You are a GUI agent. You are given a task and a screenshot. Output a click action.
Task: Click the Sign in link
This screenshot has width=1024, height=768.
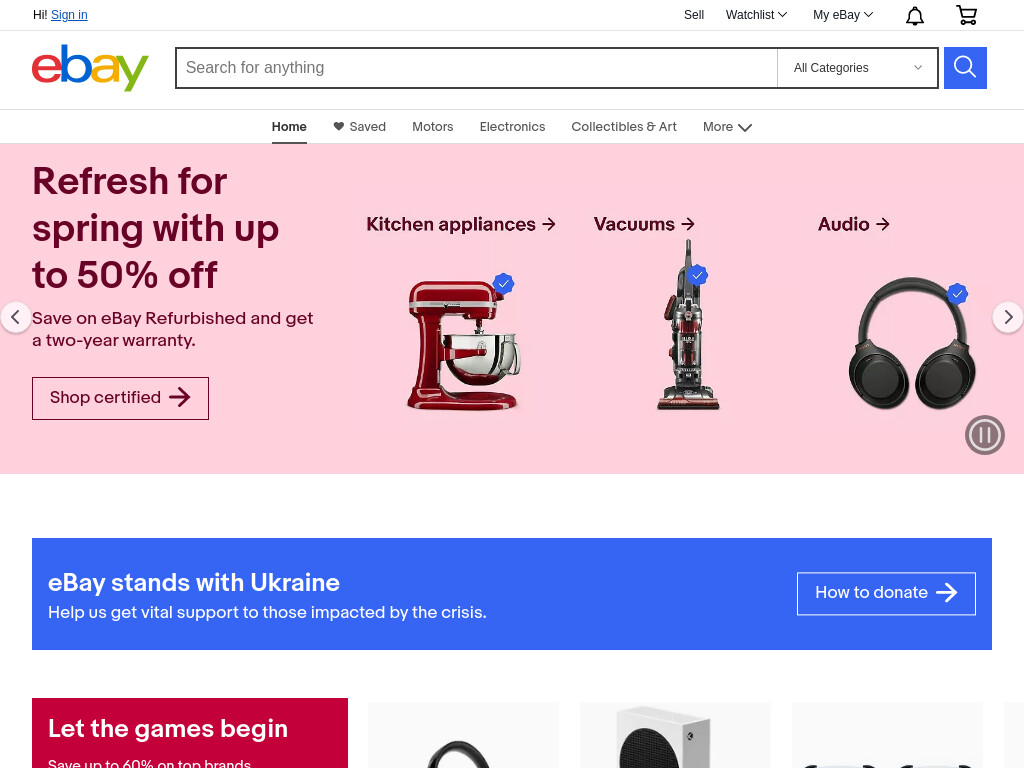tap(69, 14)
